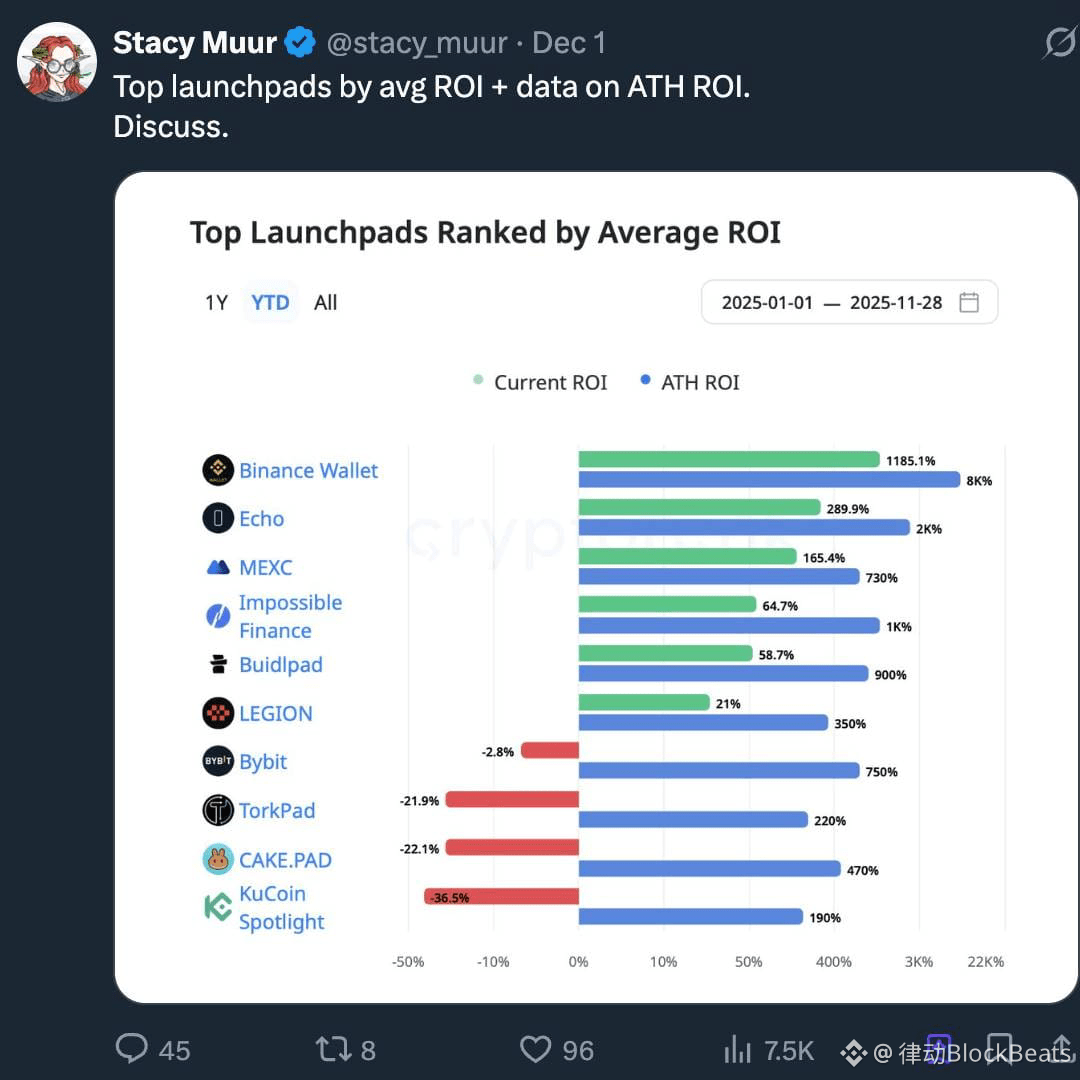The image size is (1080, 1080).
Task: Open the calendar icon in date range
Action: coord(968,302)
